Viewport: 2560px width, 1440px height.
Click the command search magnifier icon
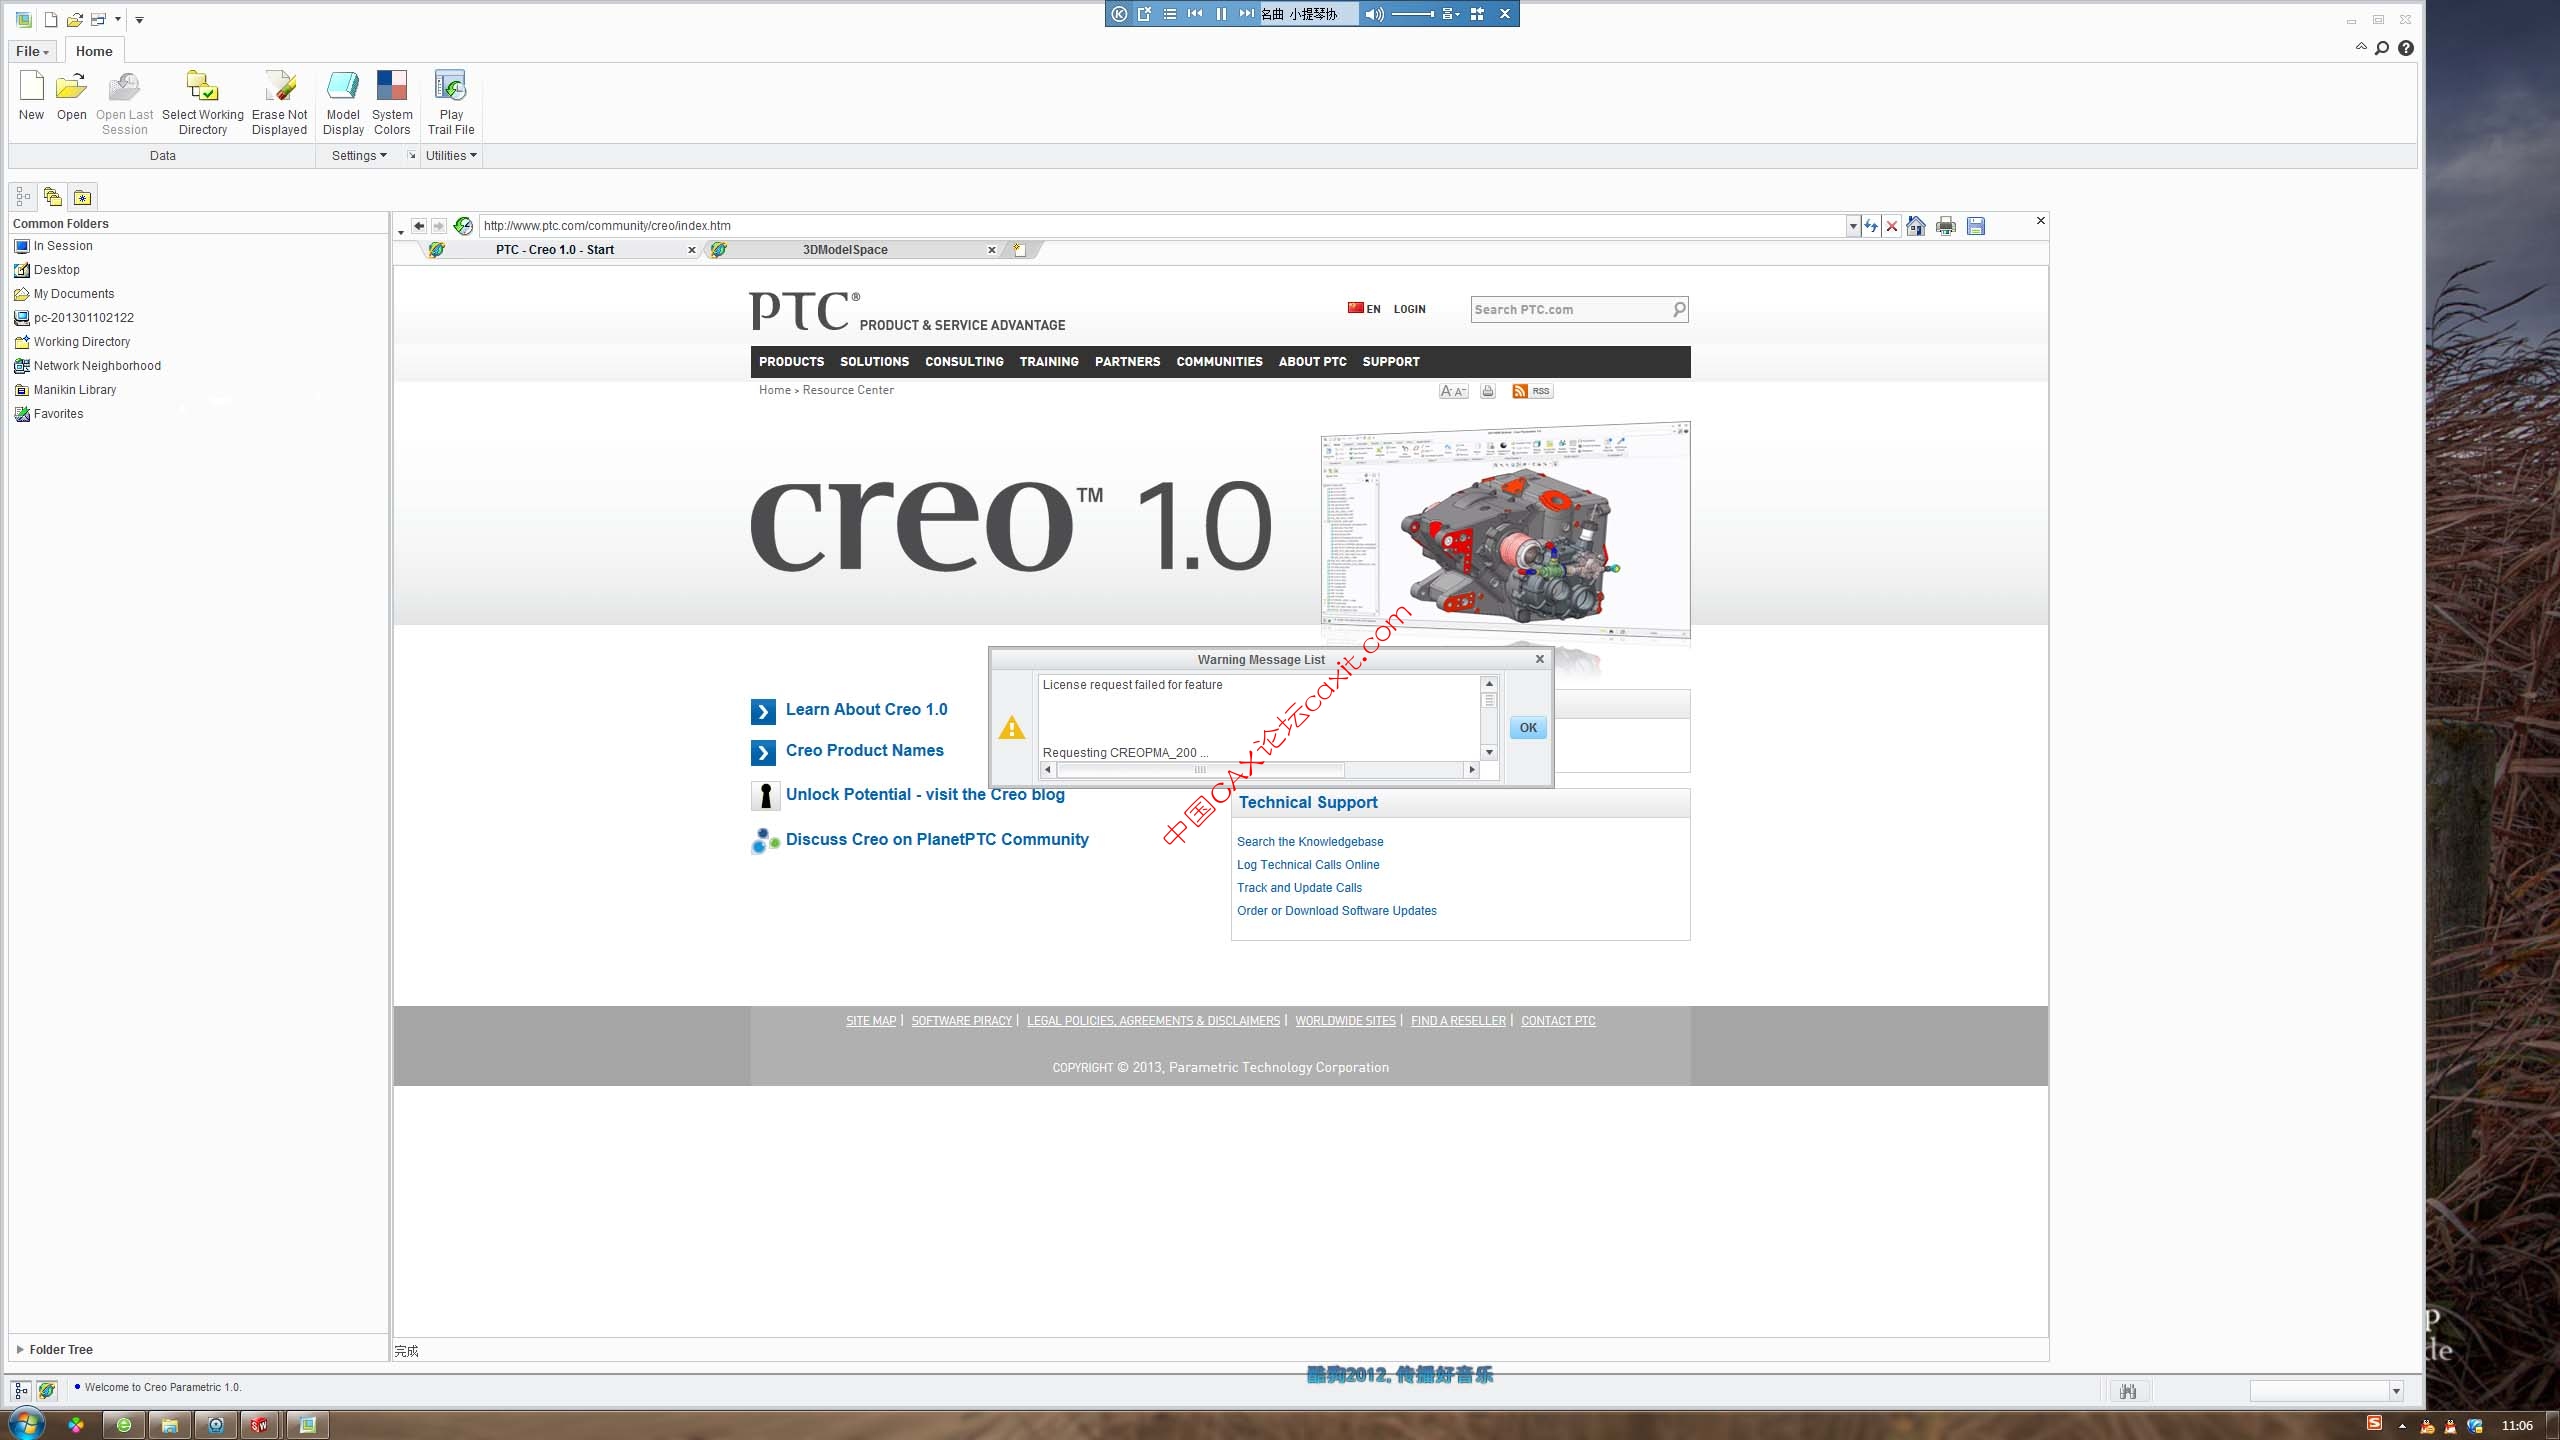[2382, 48]
